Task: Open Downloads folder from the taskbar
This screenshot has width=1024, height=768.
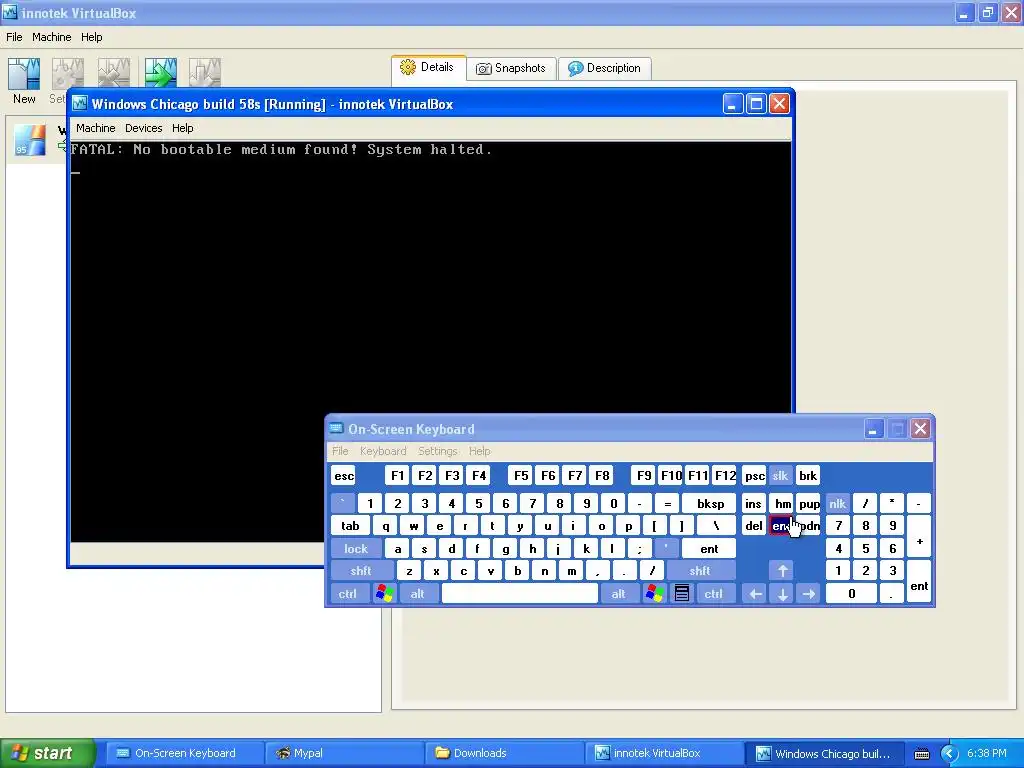Action: point(505,753)
